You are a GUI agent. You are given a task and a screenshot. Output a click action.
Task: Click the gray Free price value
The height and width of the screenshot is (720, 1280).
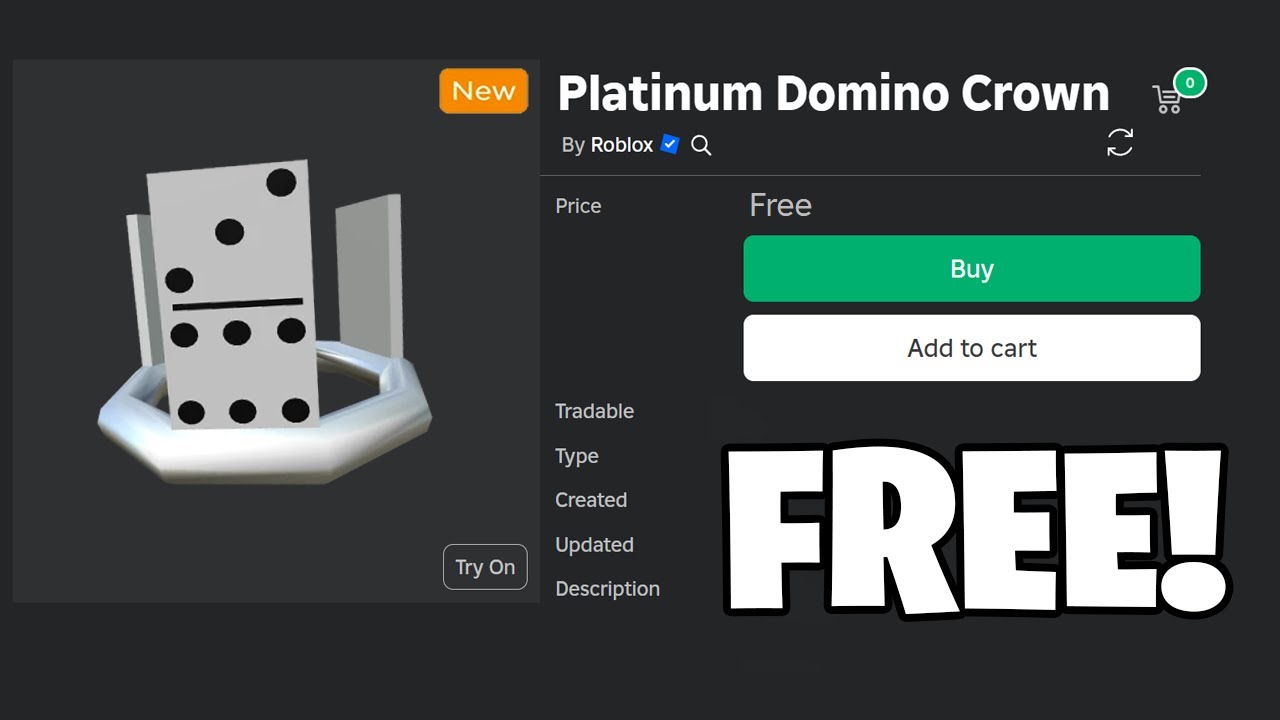coord(780,205)
